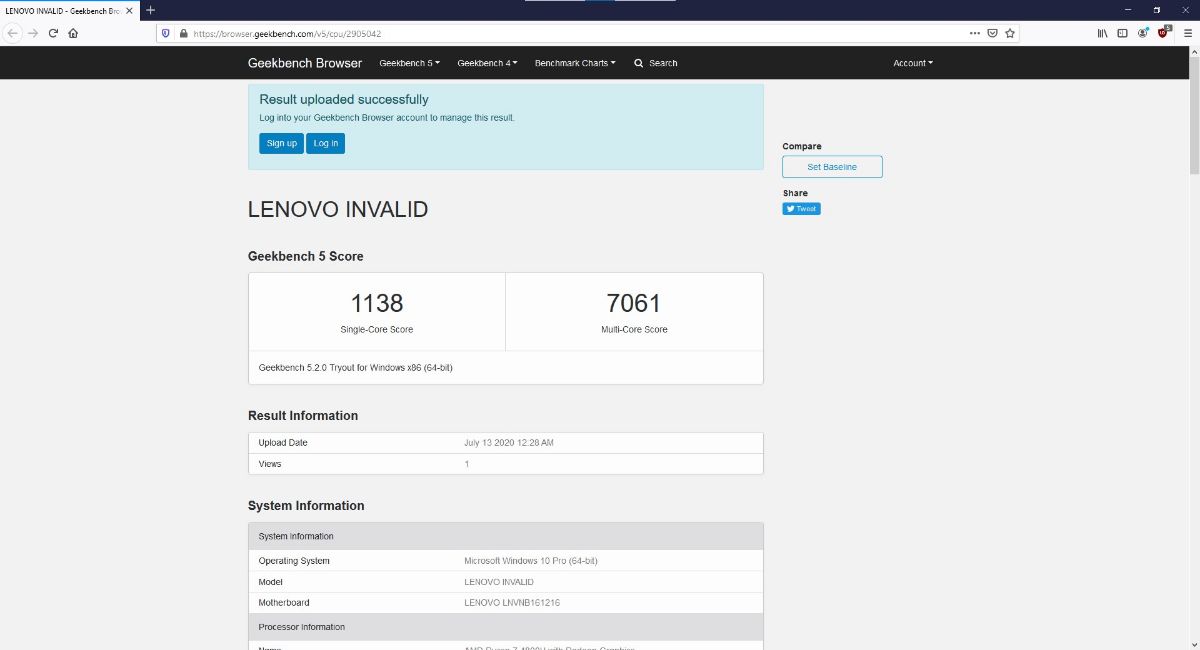
Task: Save the page to Pocket
Action: [992, 33]
